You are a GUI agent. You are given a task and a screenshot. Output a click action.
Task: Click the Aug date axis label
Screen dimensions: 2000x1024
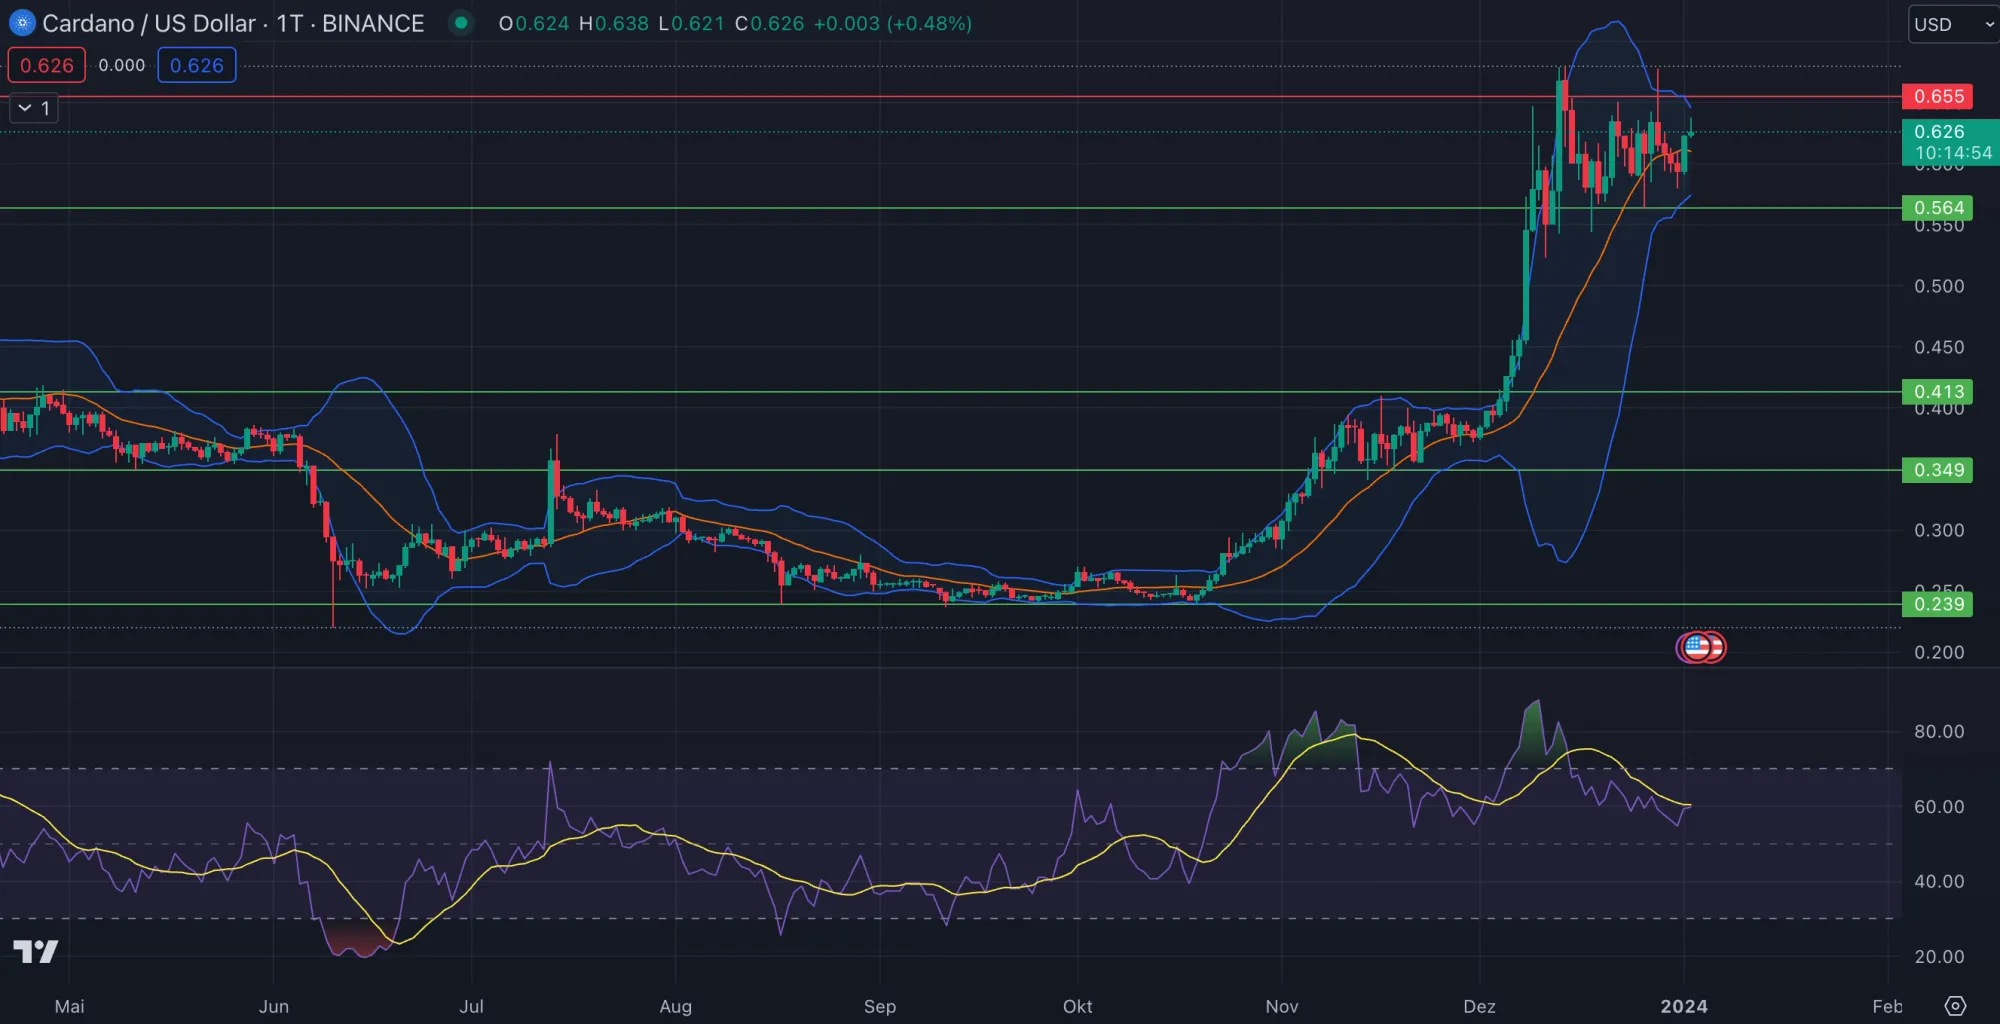[x=676, y=1007]
